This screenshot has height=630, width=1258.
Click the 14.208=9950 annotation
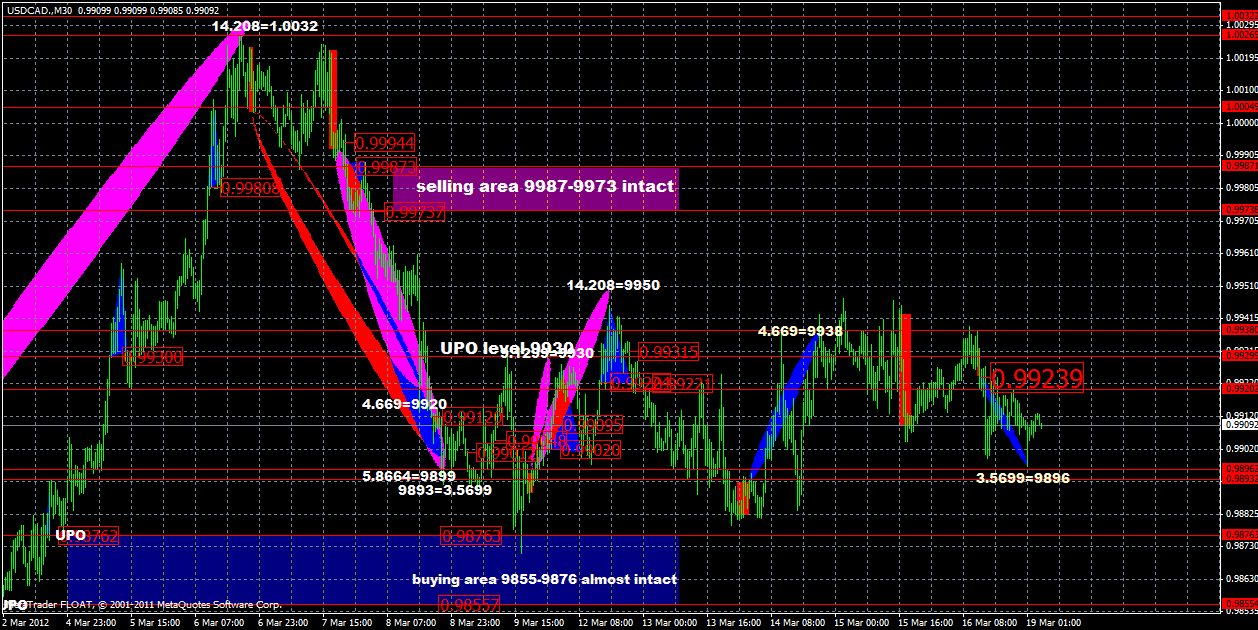[x=612, y=285]
